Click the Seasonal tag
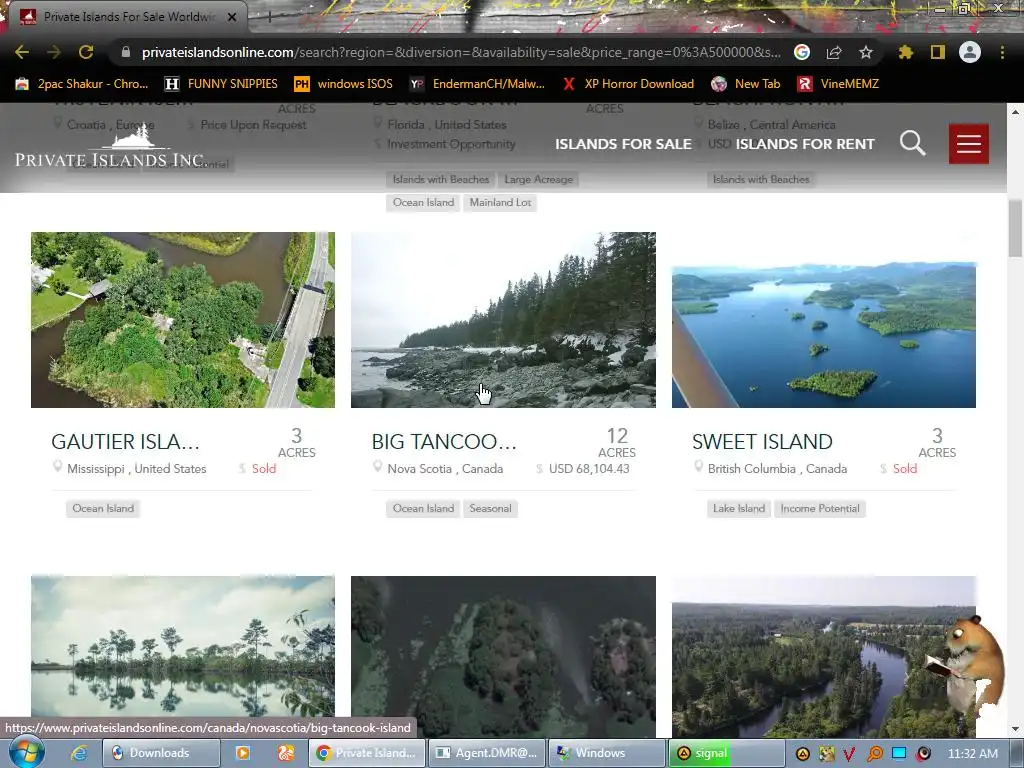The width and height of the screenshot is (1024, 768). 490,508
